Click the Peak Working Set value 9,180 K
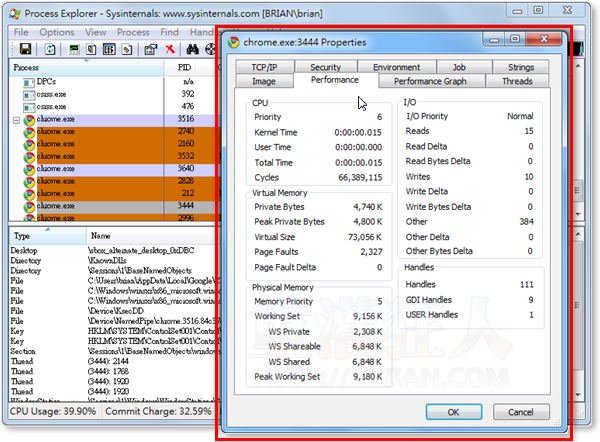600x442 pixels. [x=367, y=377]
